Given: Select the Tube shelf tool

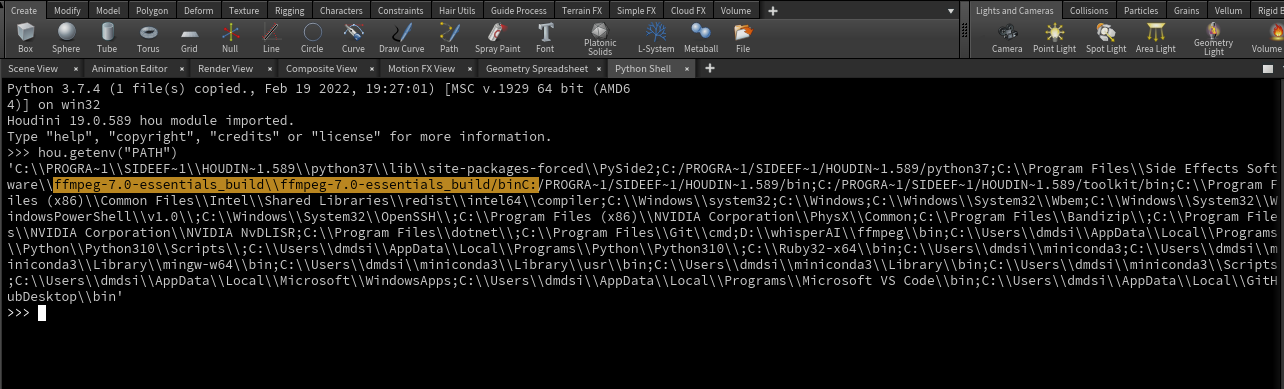Looking at the screenshot, I should (107, 38).
